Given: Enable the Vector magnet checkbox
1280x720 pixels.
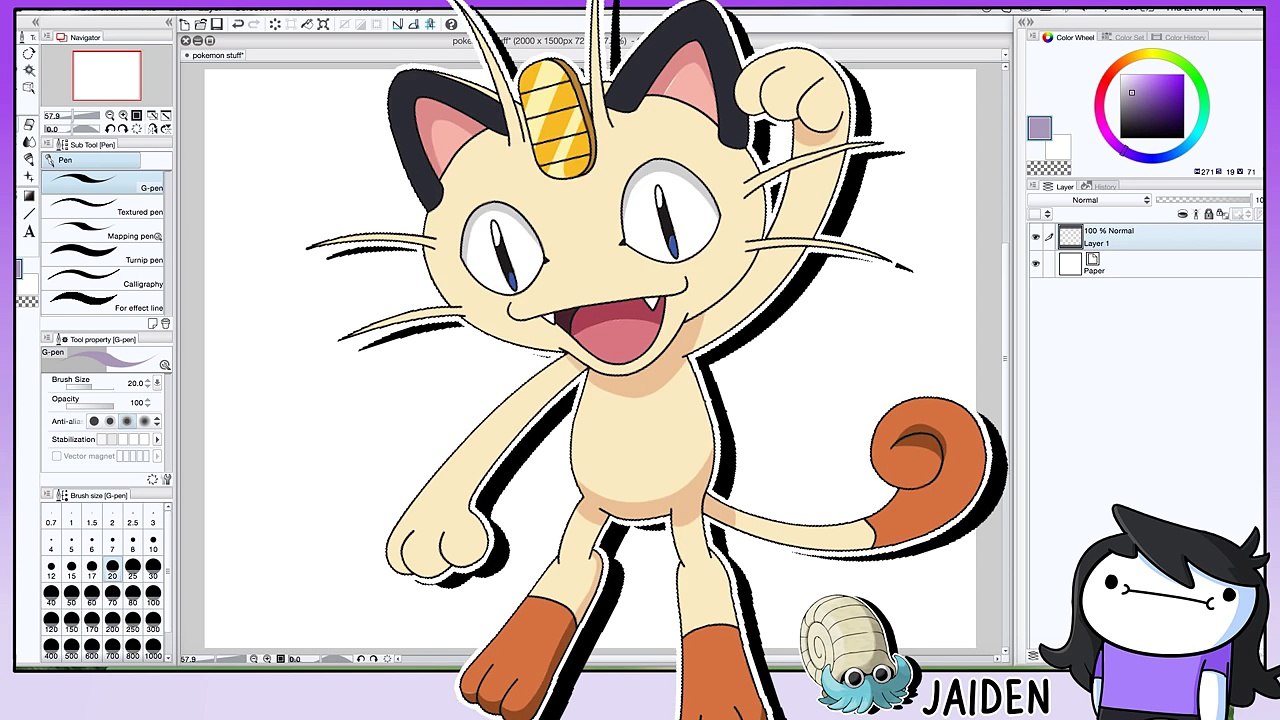Looking at the screenshot, I should 57,456.
